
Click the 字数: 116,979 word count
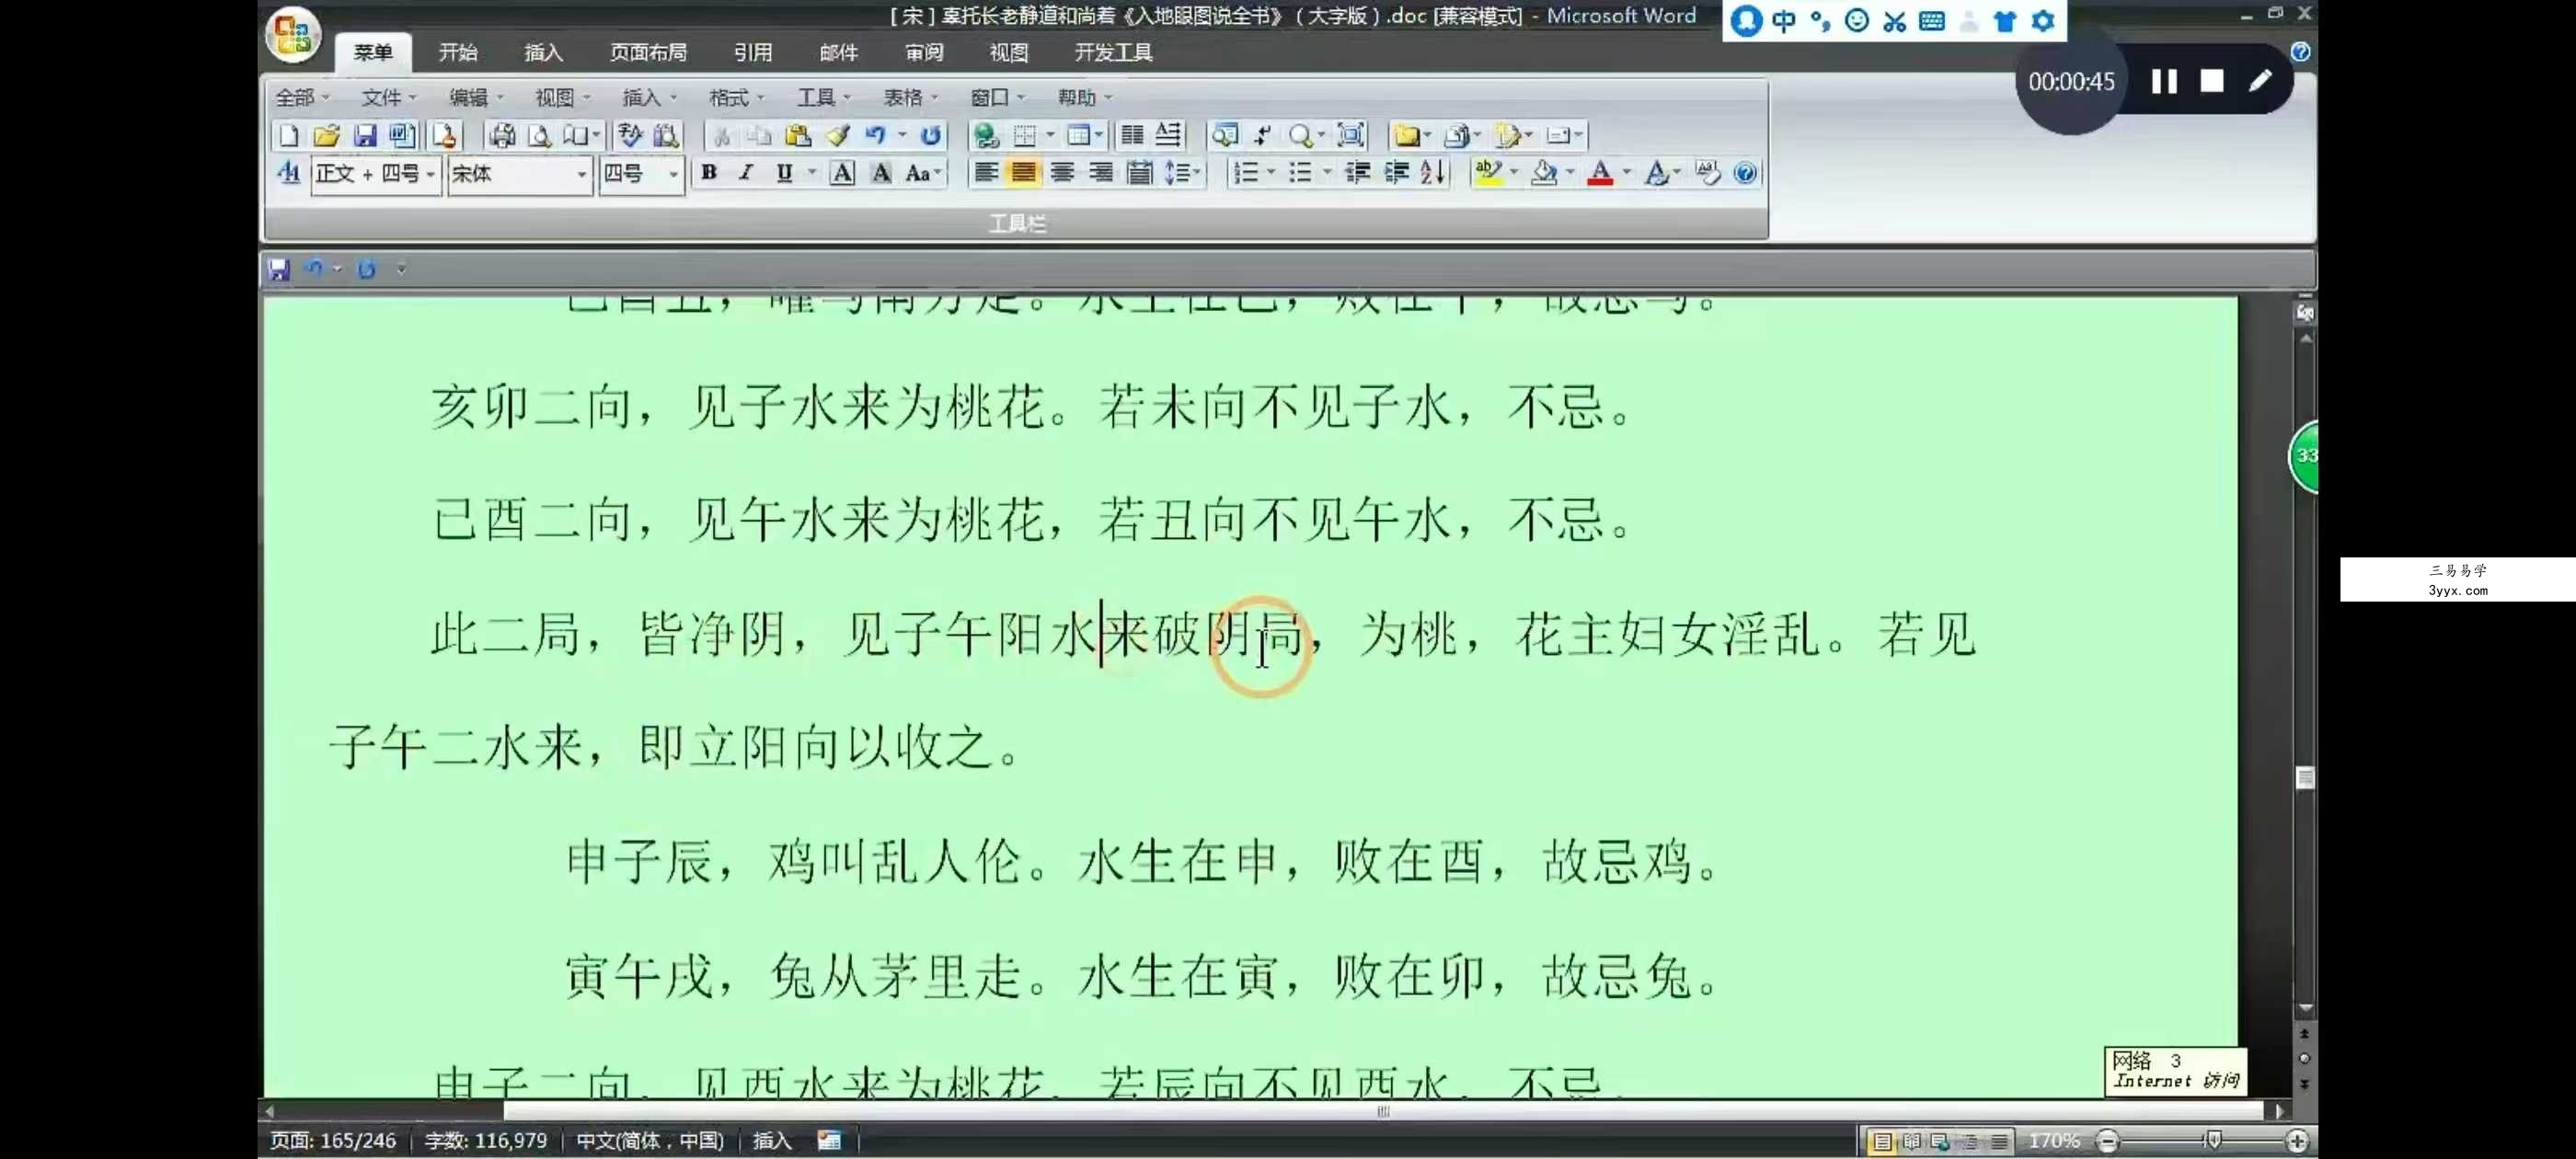tap(486, 1140)
